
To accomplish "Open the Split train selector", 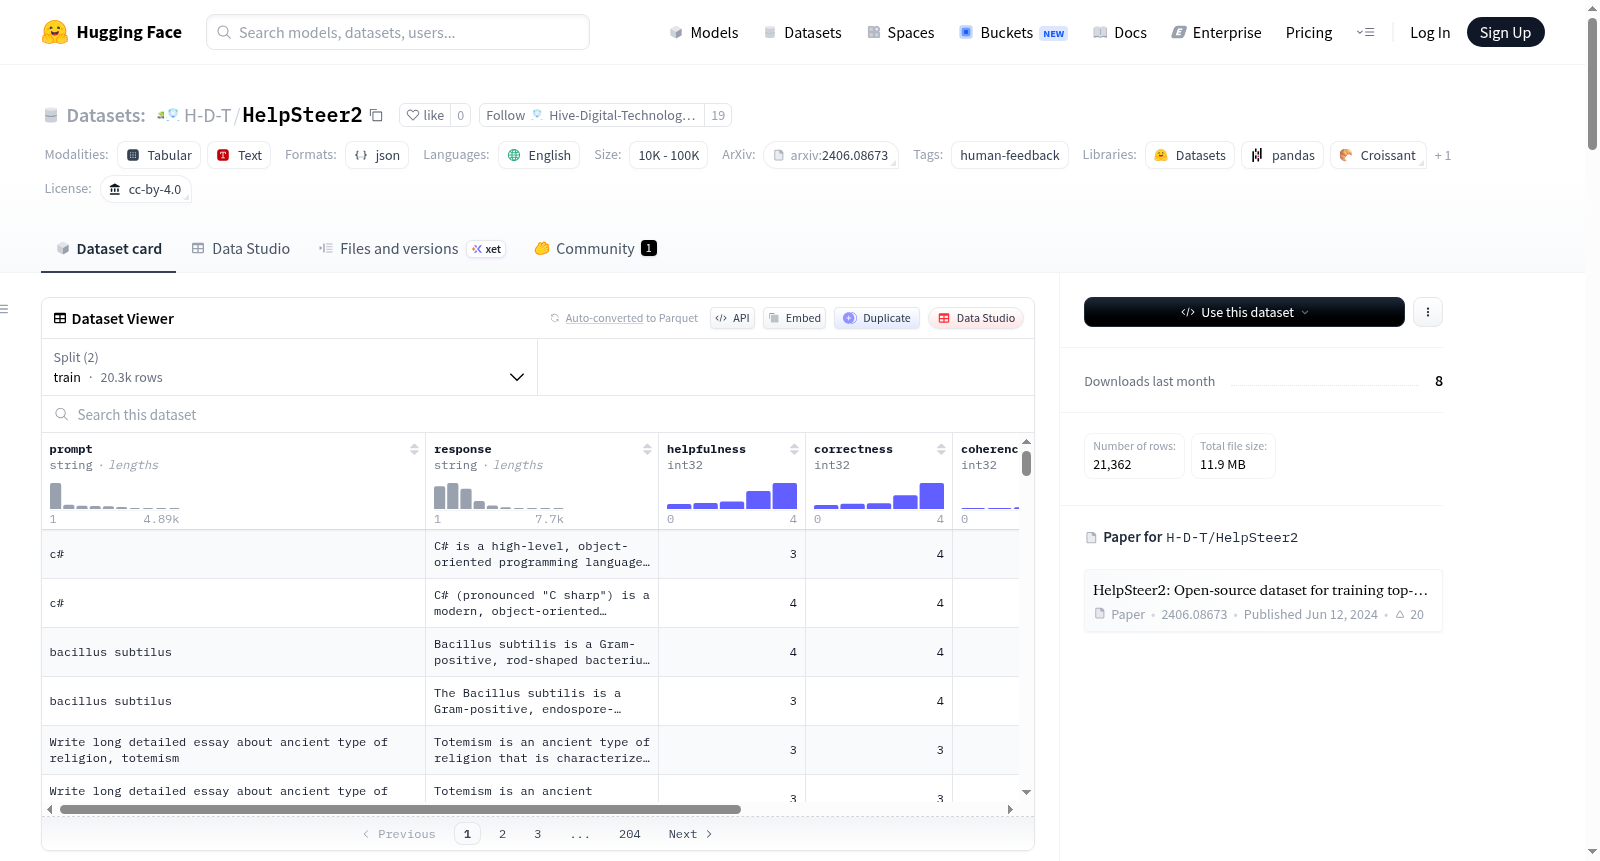I will pos(289,367).
